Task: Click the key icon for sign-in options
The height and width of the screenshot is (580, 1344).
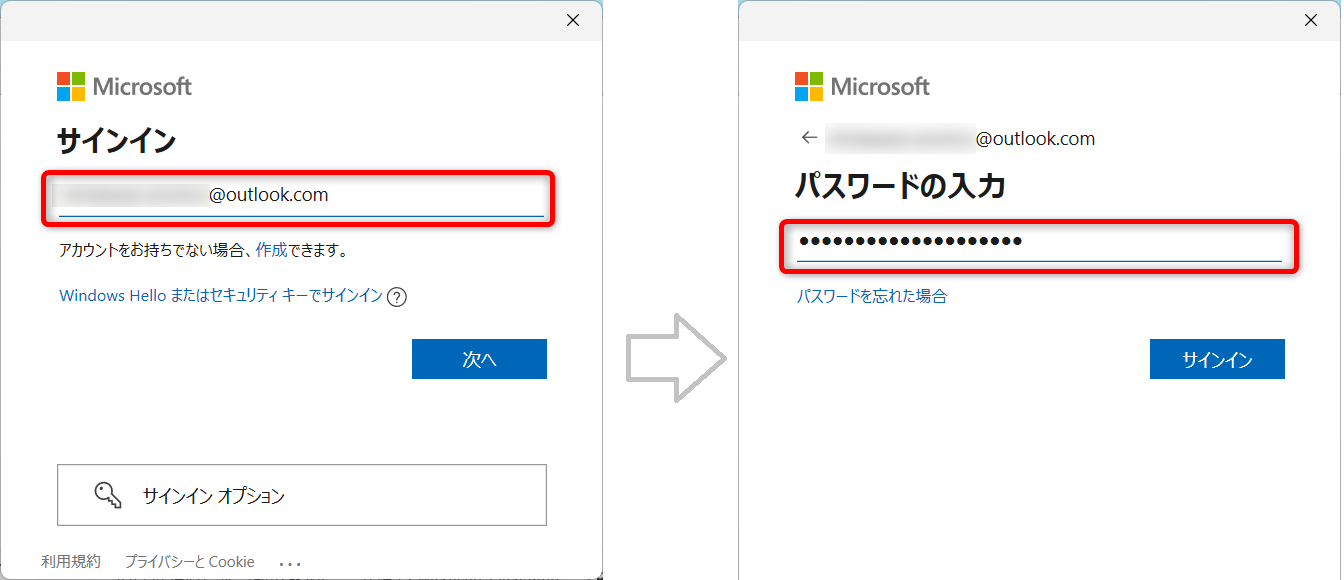Action: tap(108, 495)
